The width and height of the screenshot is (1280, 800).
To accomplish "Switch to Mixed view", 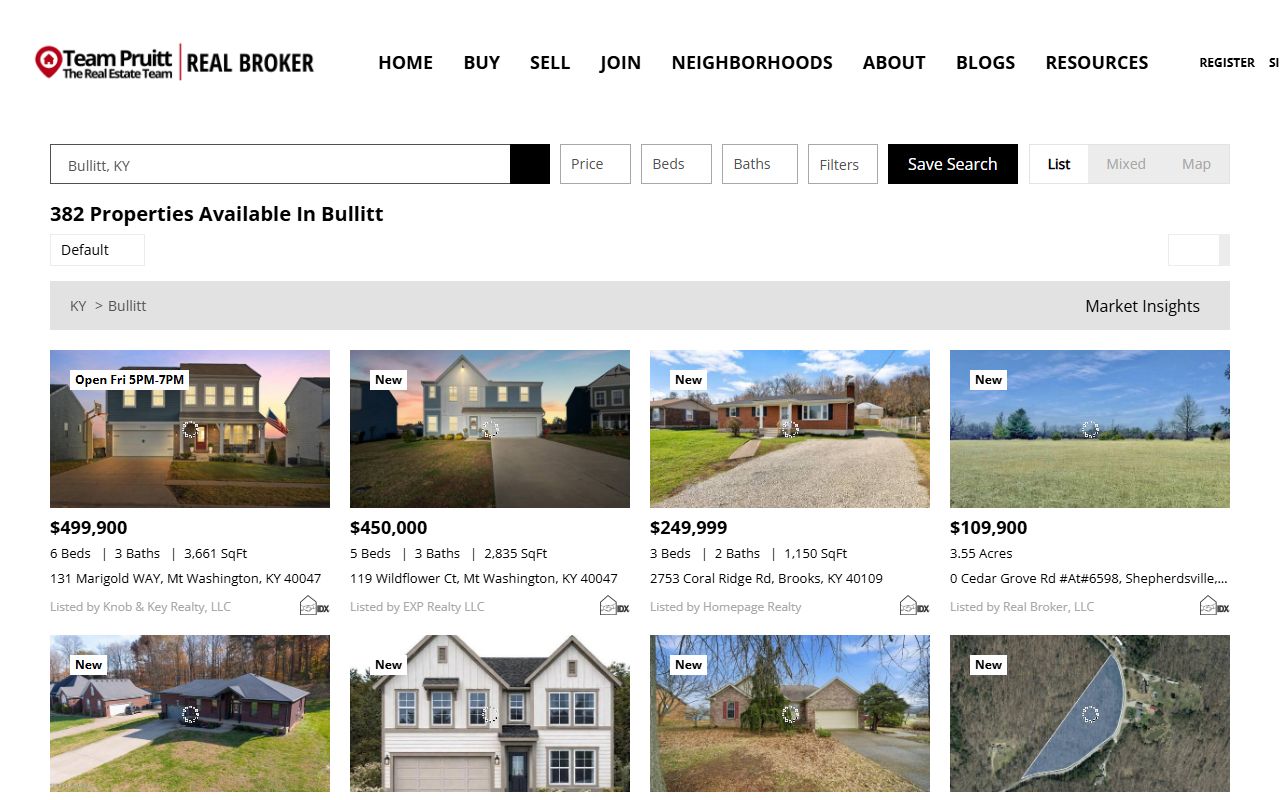I will 1126,164.
